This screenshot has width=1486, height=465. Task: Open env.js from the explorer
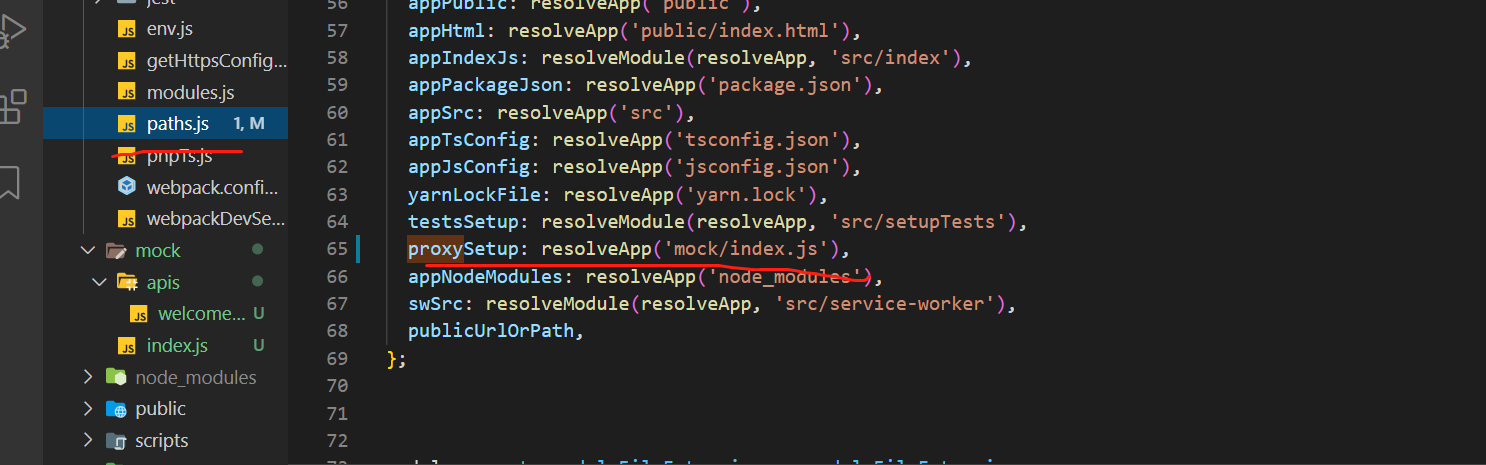coord(169,29)
